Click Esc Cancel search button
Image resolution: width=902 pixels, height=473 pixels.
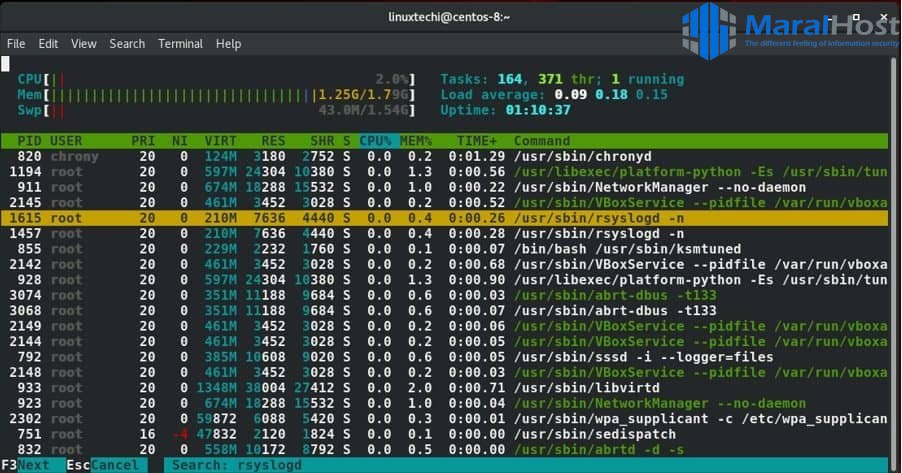pyautogui.click(x=106, y=465)
